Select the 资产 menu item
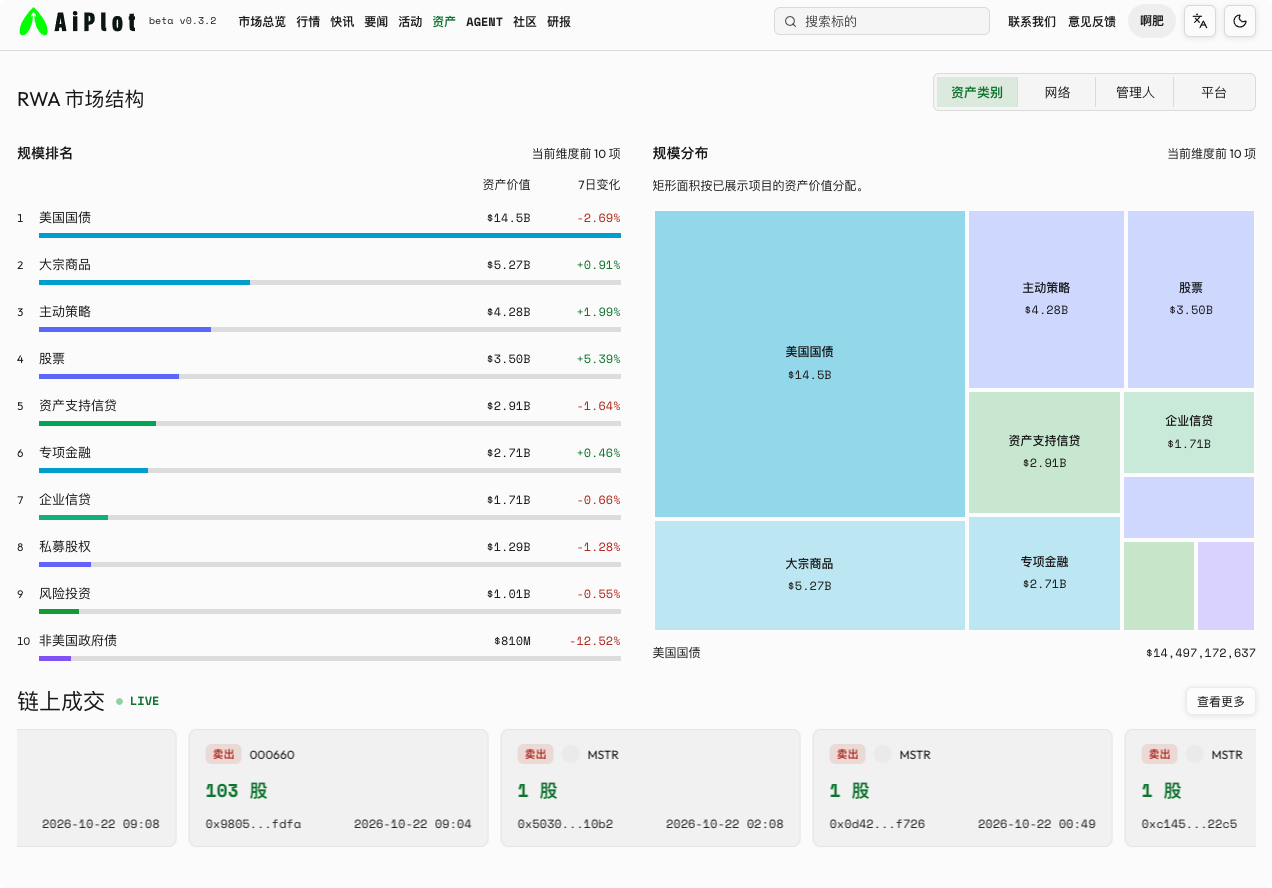1272x888 pixels. pyautogui.click(x=444, y=21)
